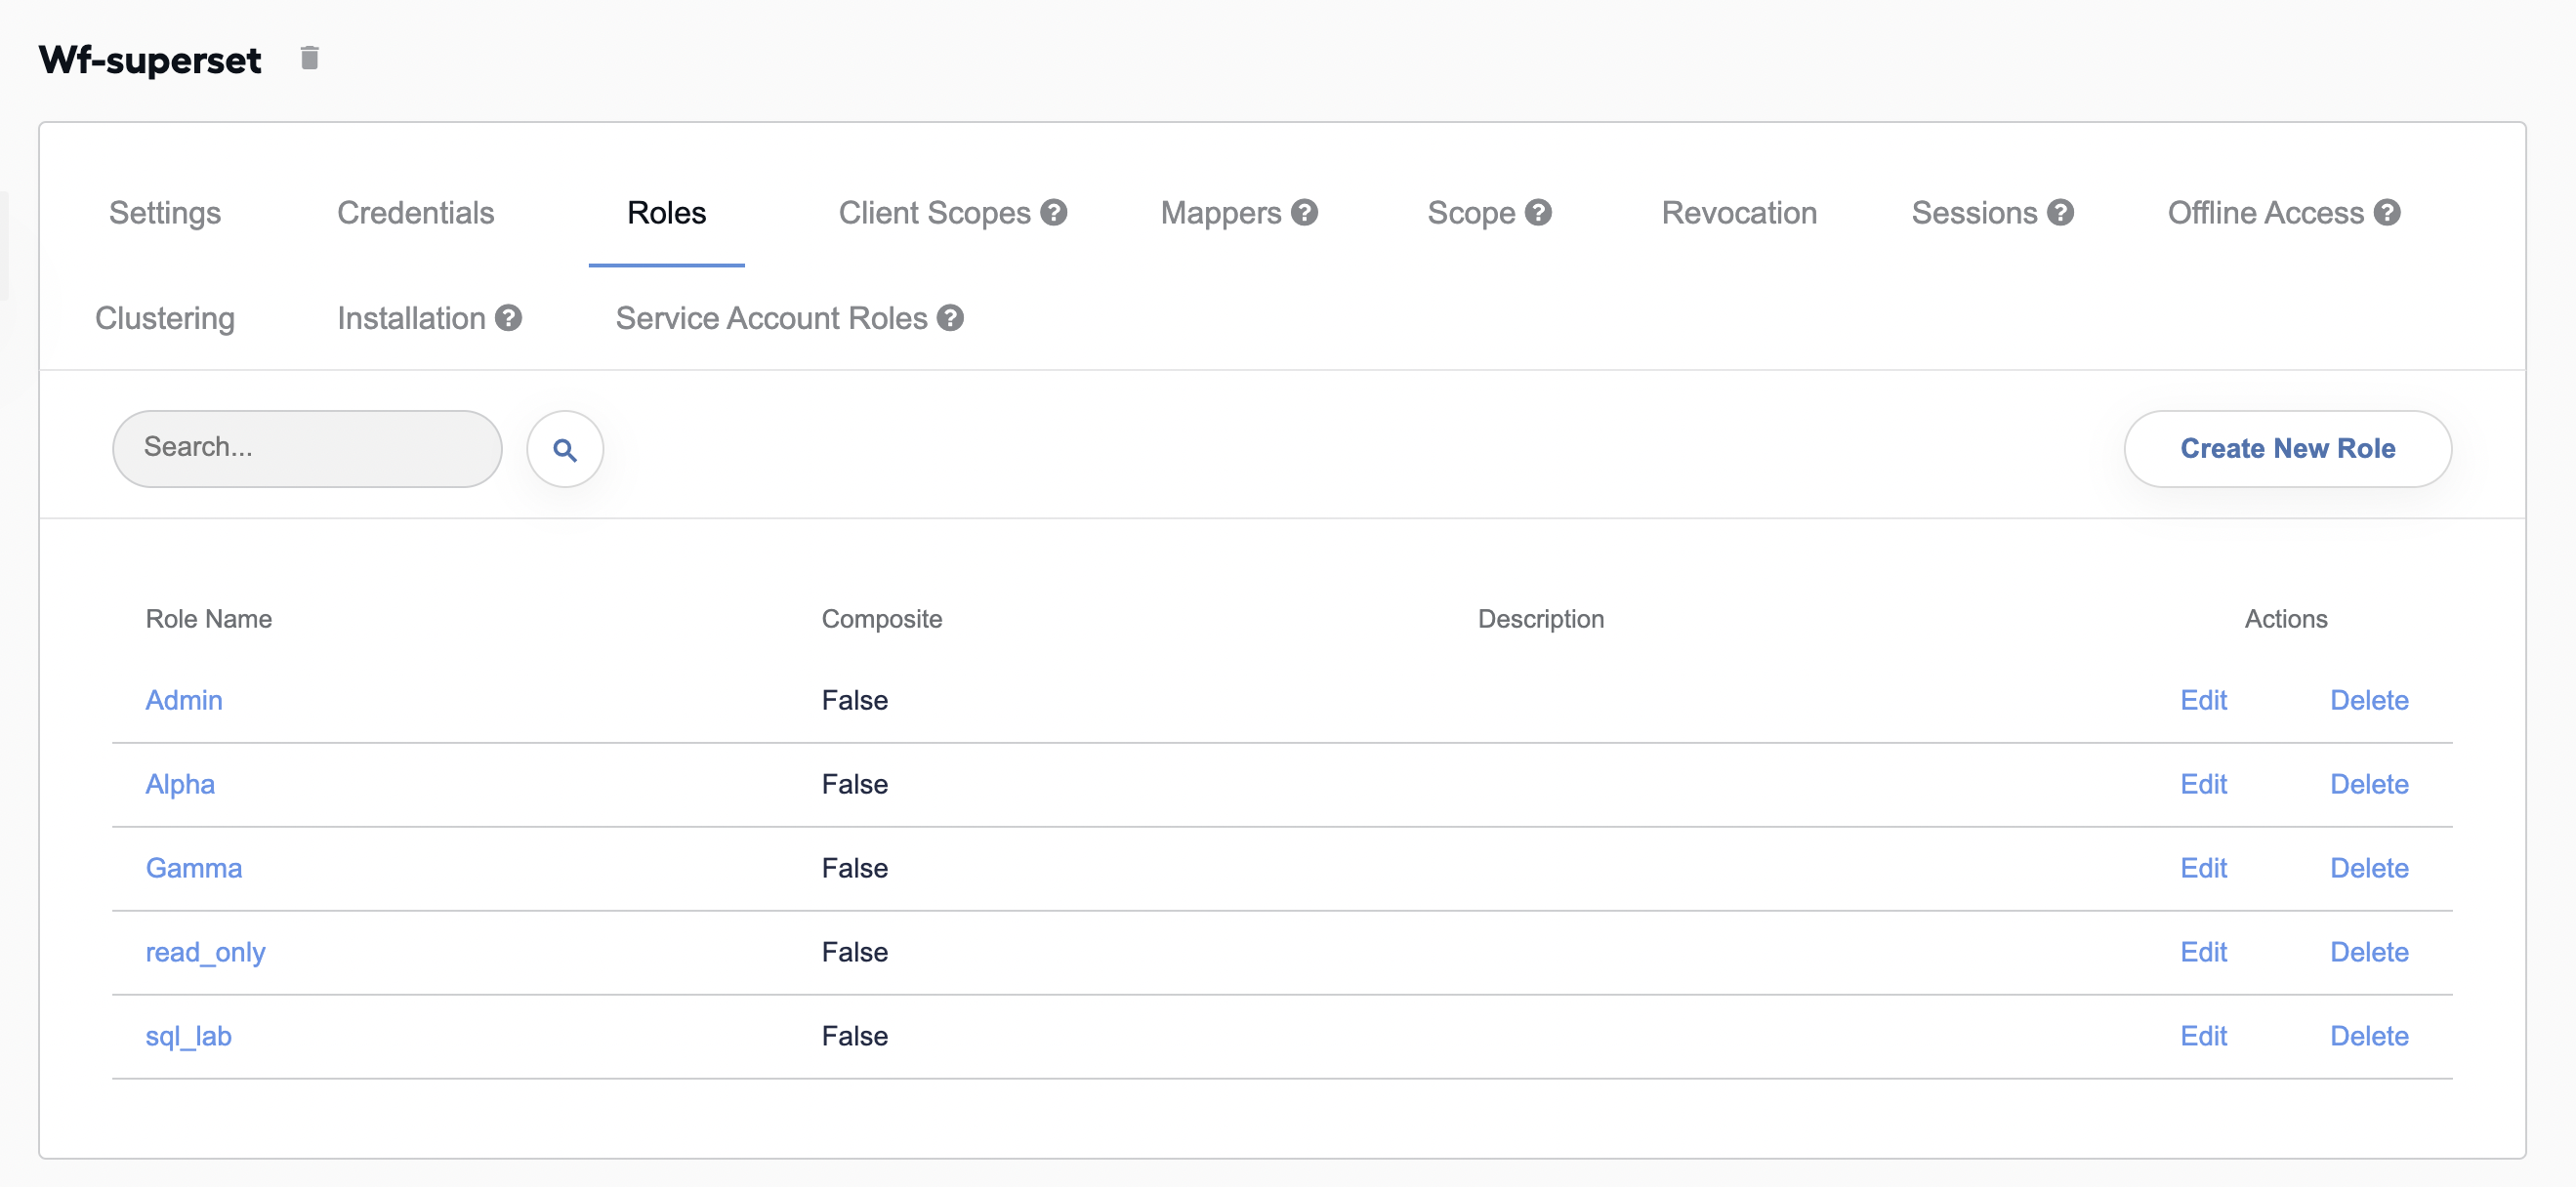Edit the Gamma role
Image resolution: width=2576 pixels, height=1187 pixels.
pyautogui.click(x=2203, y=868)
